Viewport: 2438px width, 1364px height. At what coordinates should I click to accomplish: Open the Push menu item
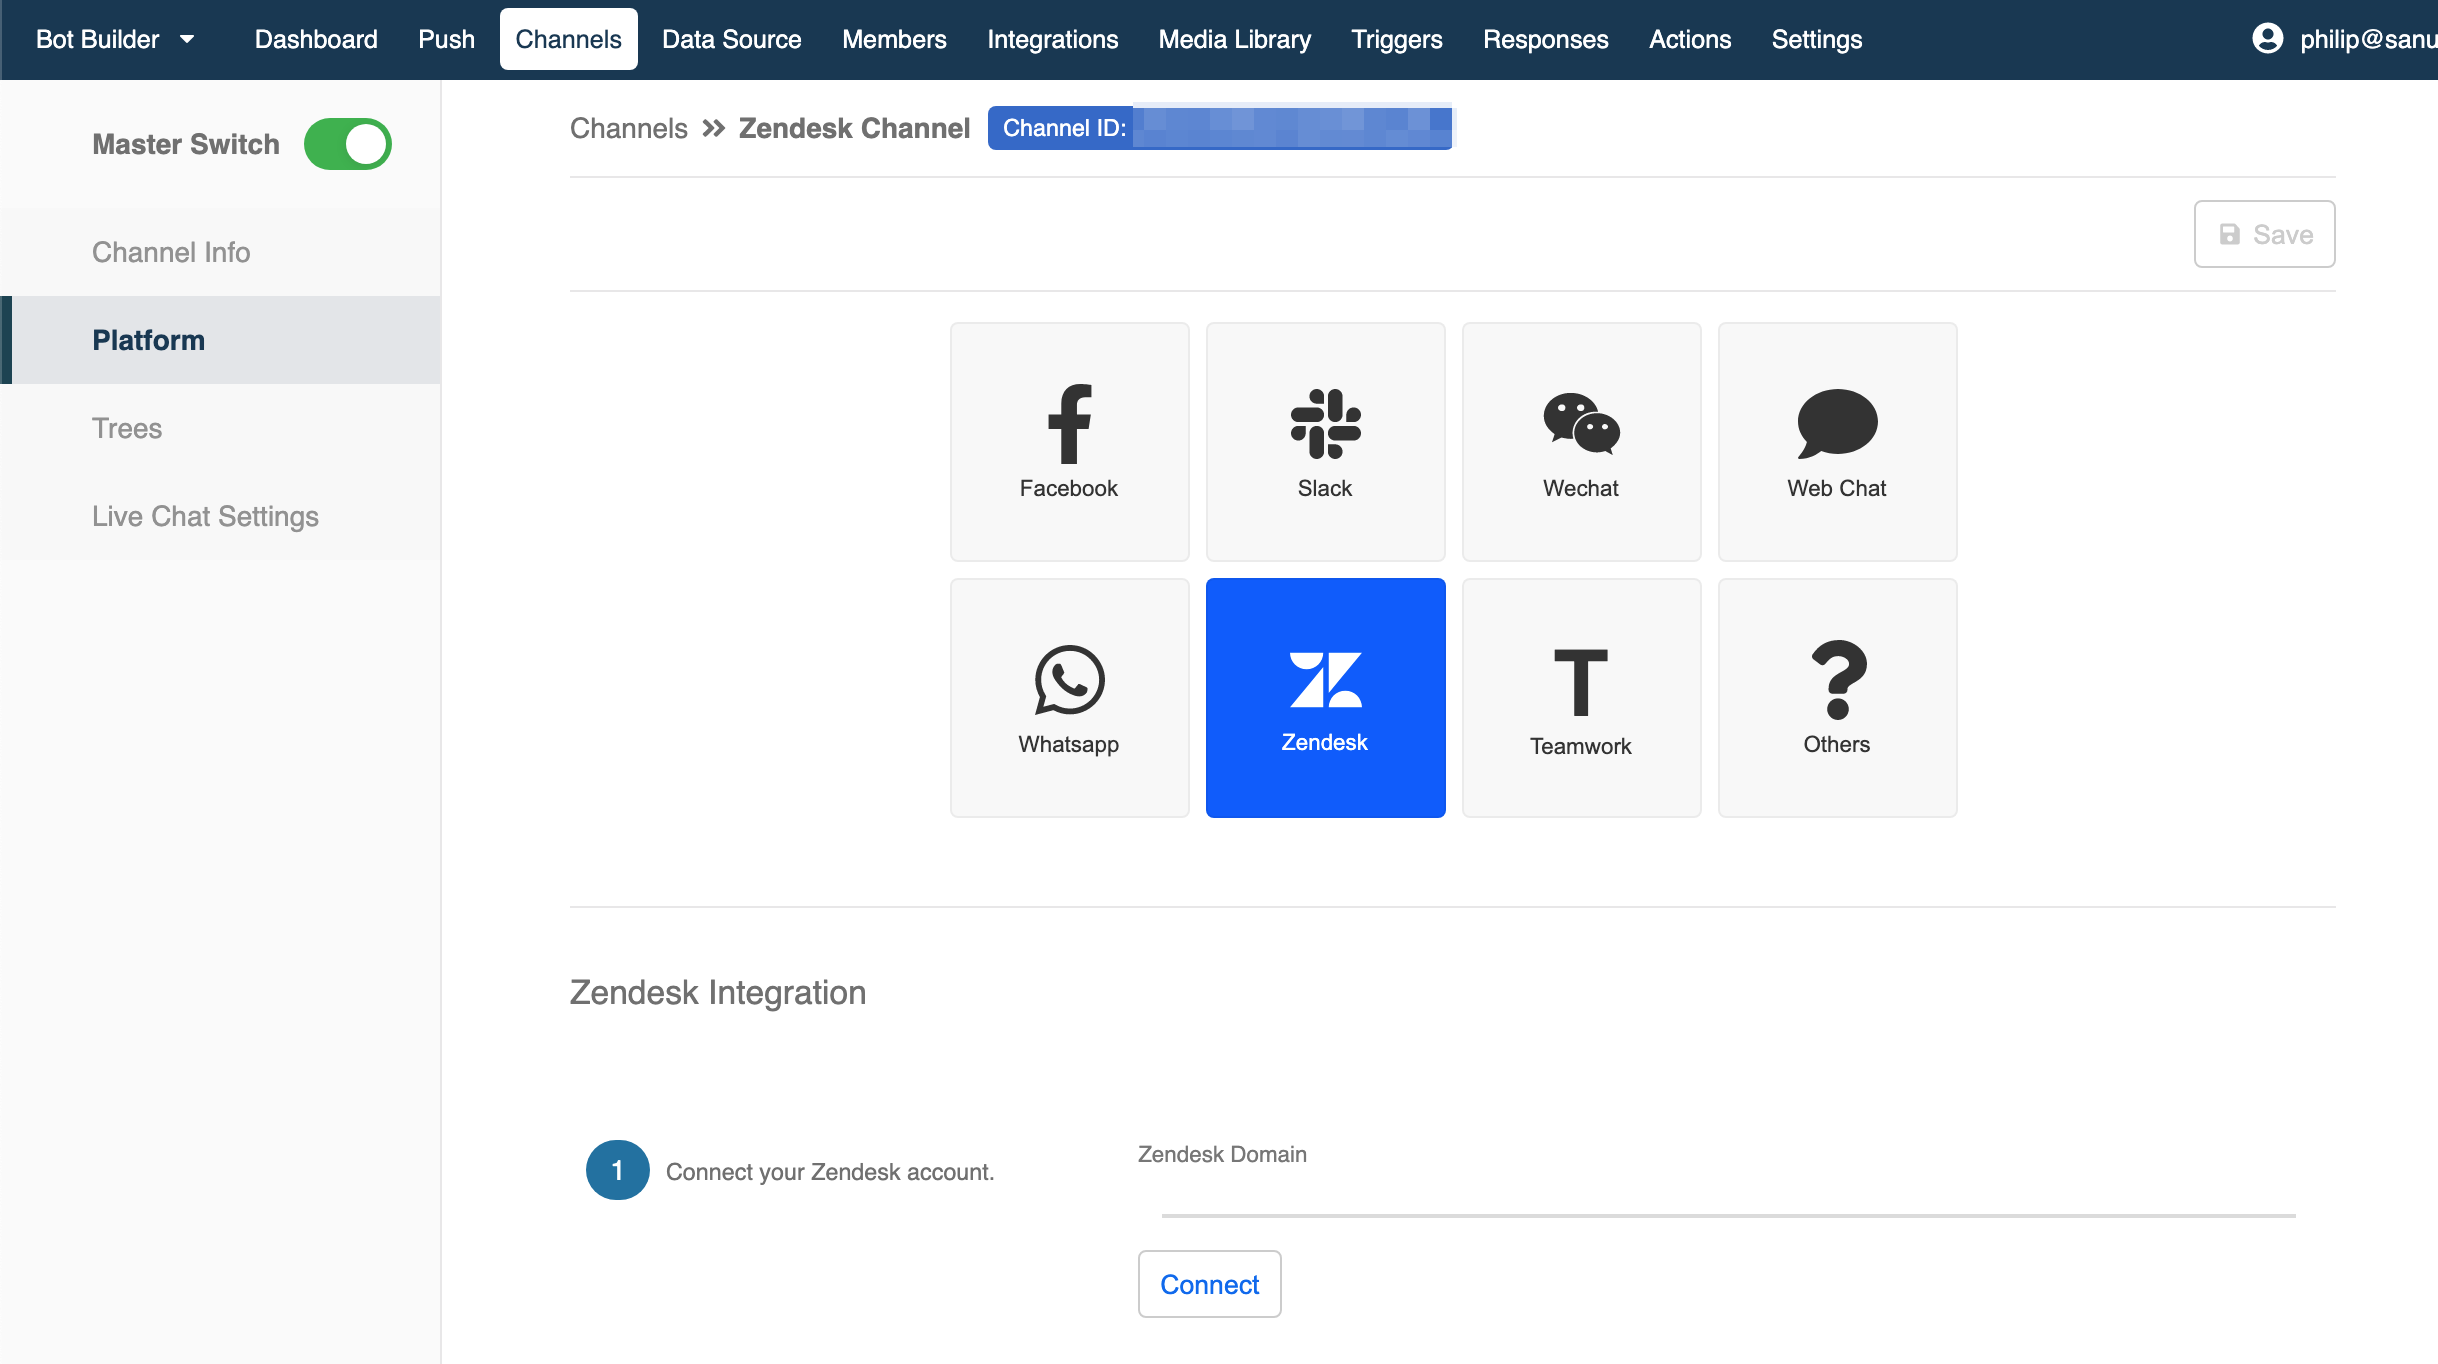[446, 39]
